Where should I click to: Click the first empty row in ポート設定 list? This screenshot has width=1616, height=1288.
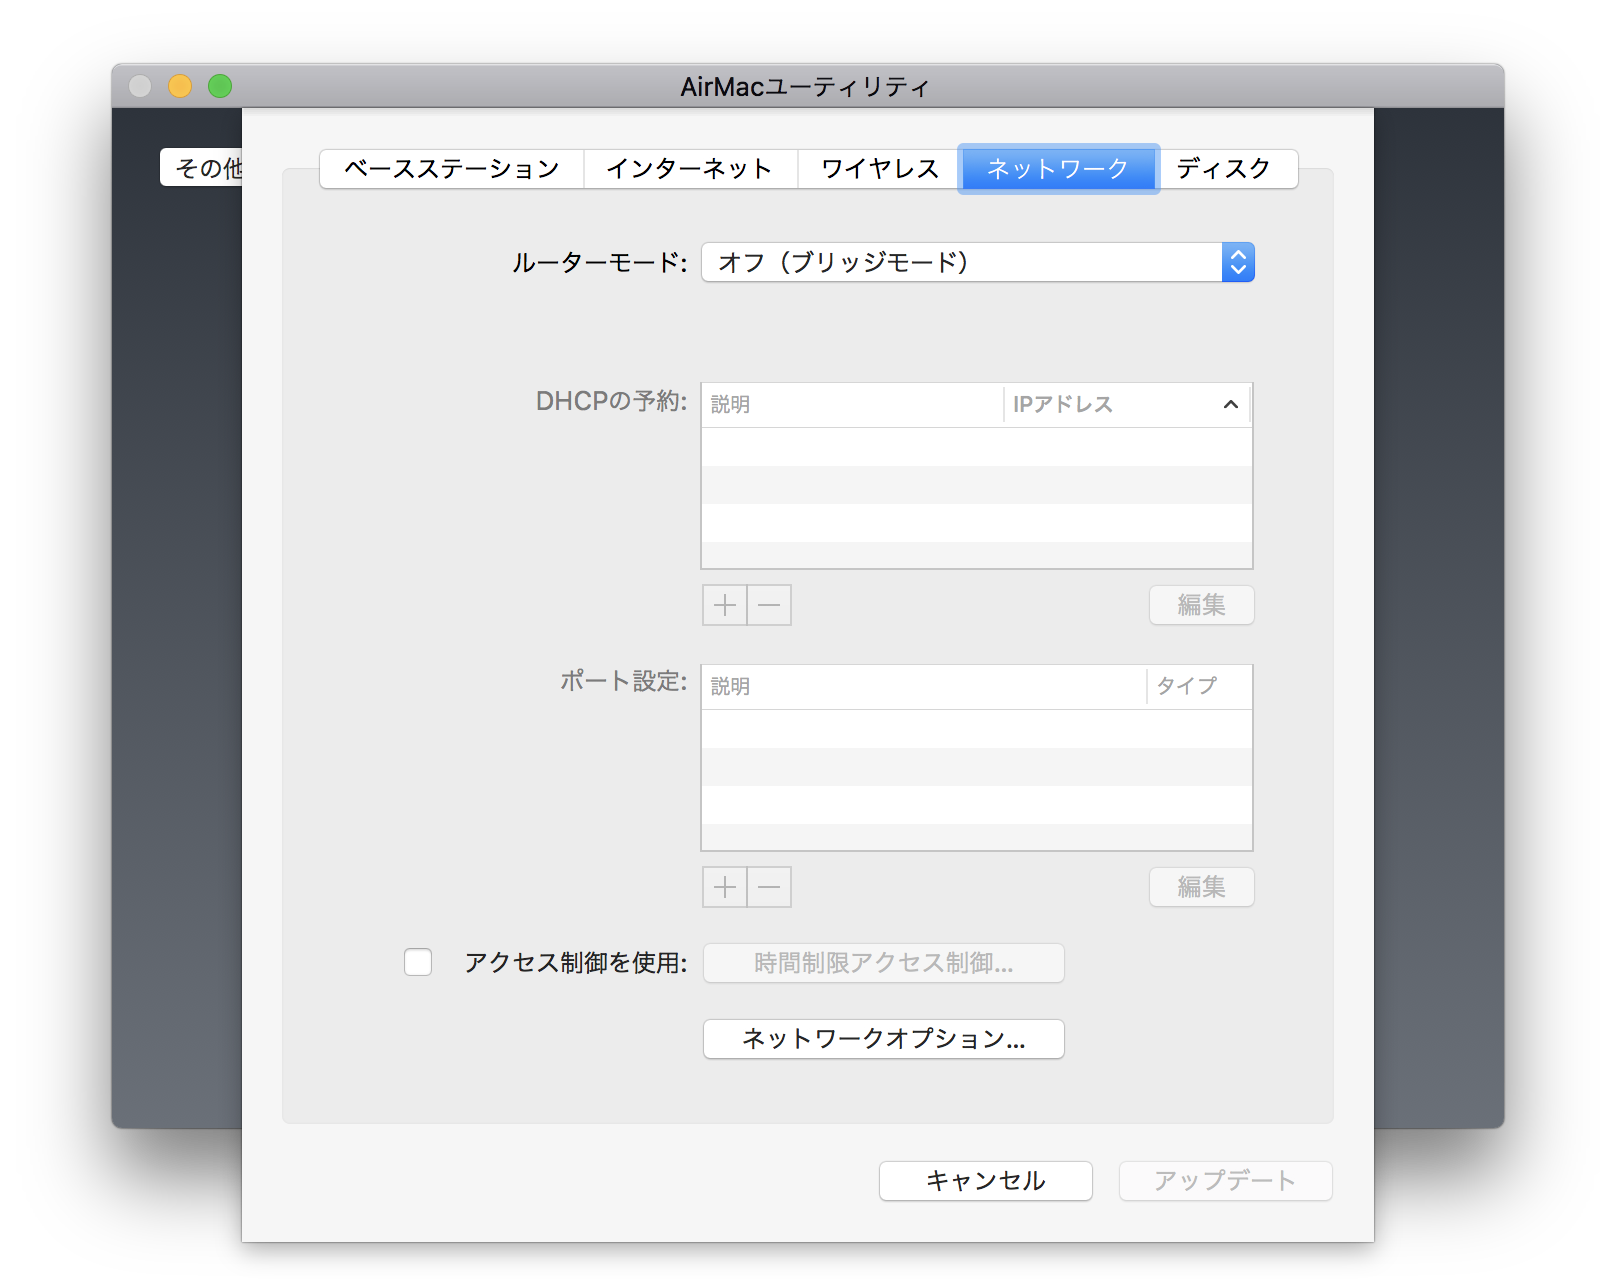click(x=976, y=729)
